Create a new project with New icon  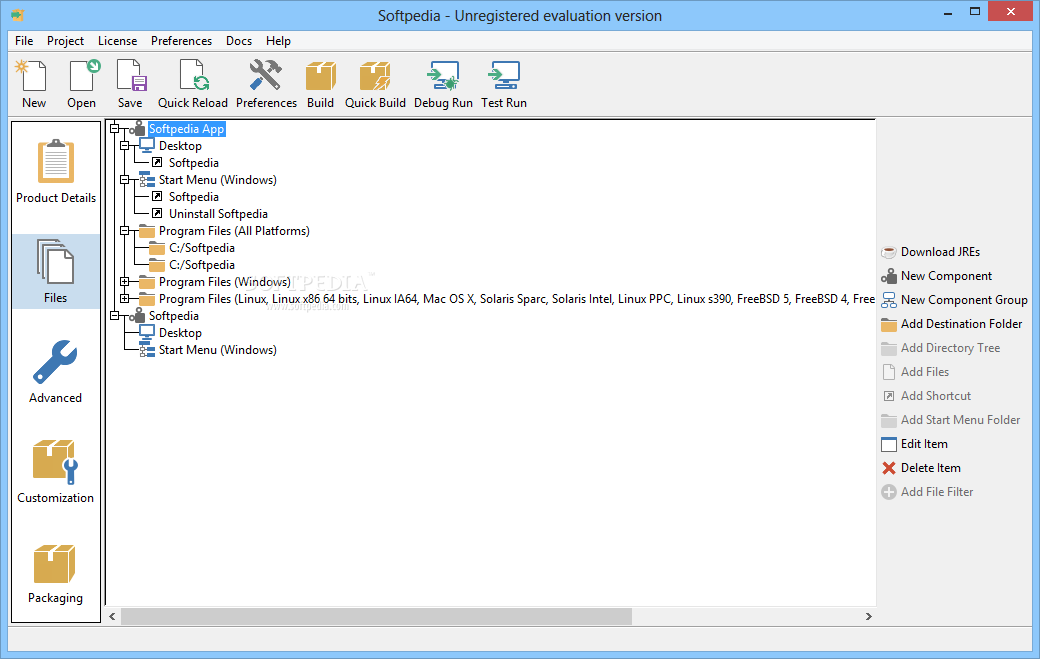(33, 84)
